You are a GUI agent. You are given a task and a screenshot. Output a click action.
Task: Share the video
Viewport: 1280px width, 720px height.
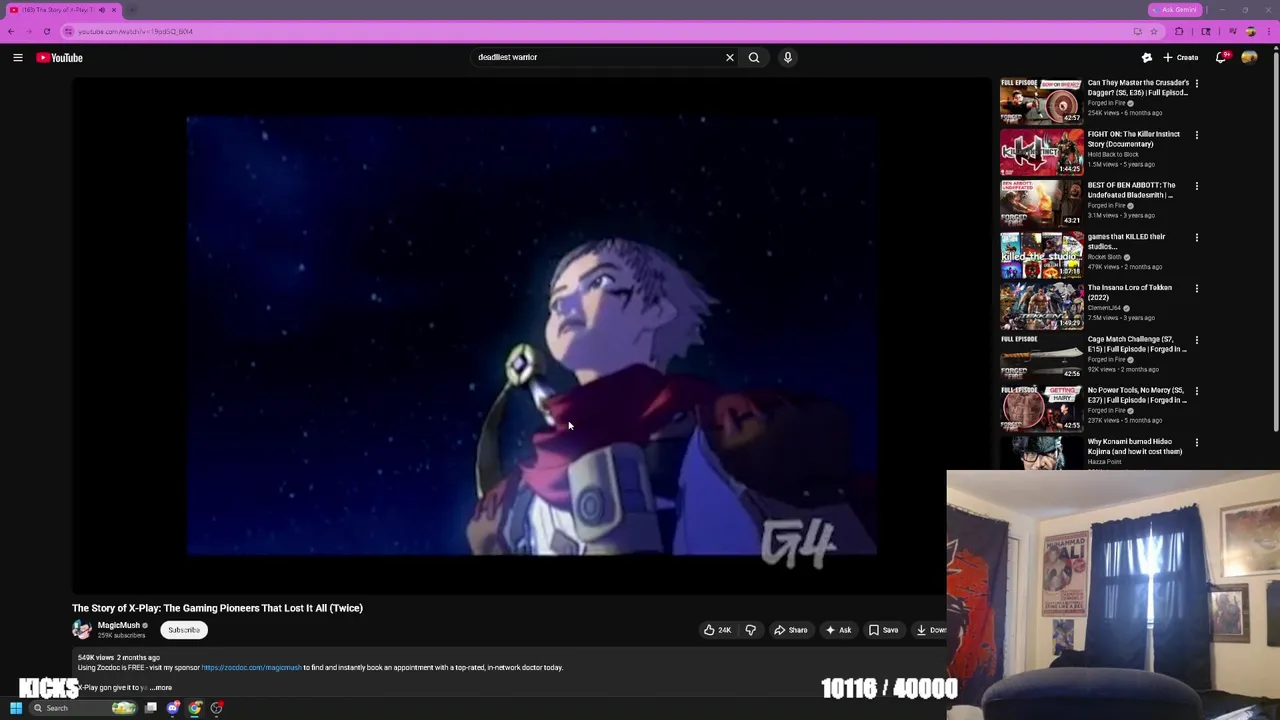pyautogui.click(x=790, y=630)
